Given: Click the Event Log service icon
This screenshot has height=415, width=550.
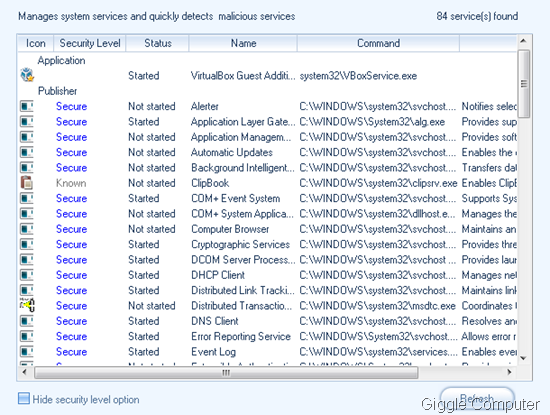Looking at the screenshot, I should click(x=27, y=352).
